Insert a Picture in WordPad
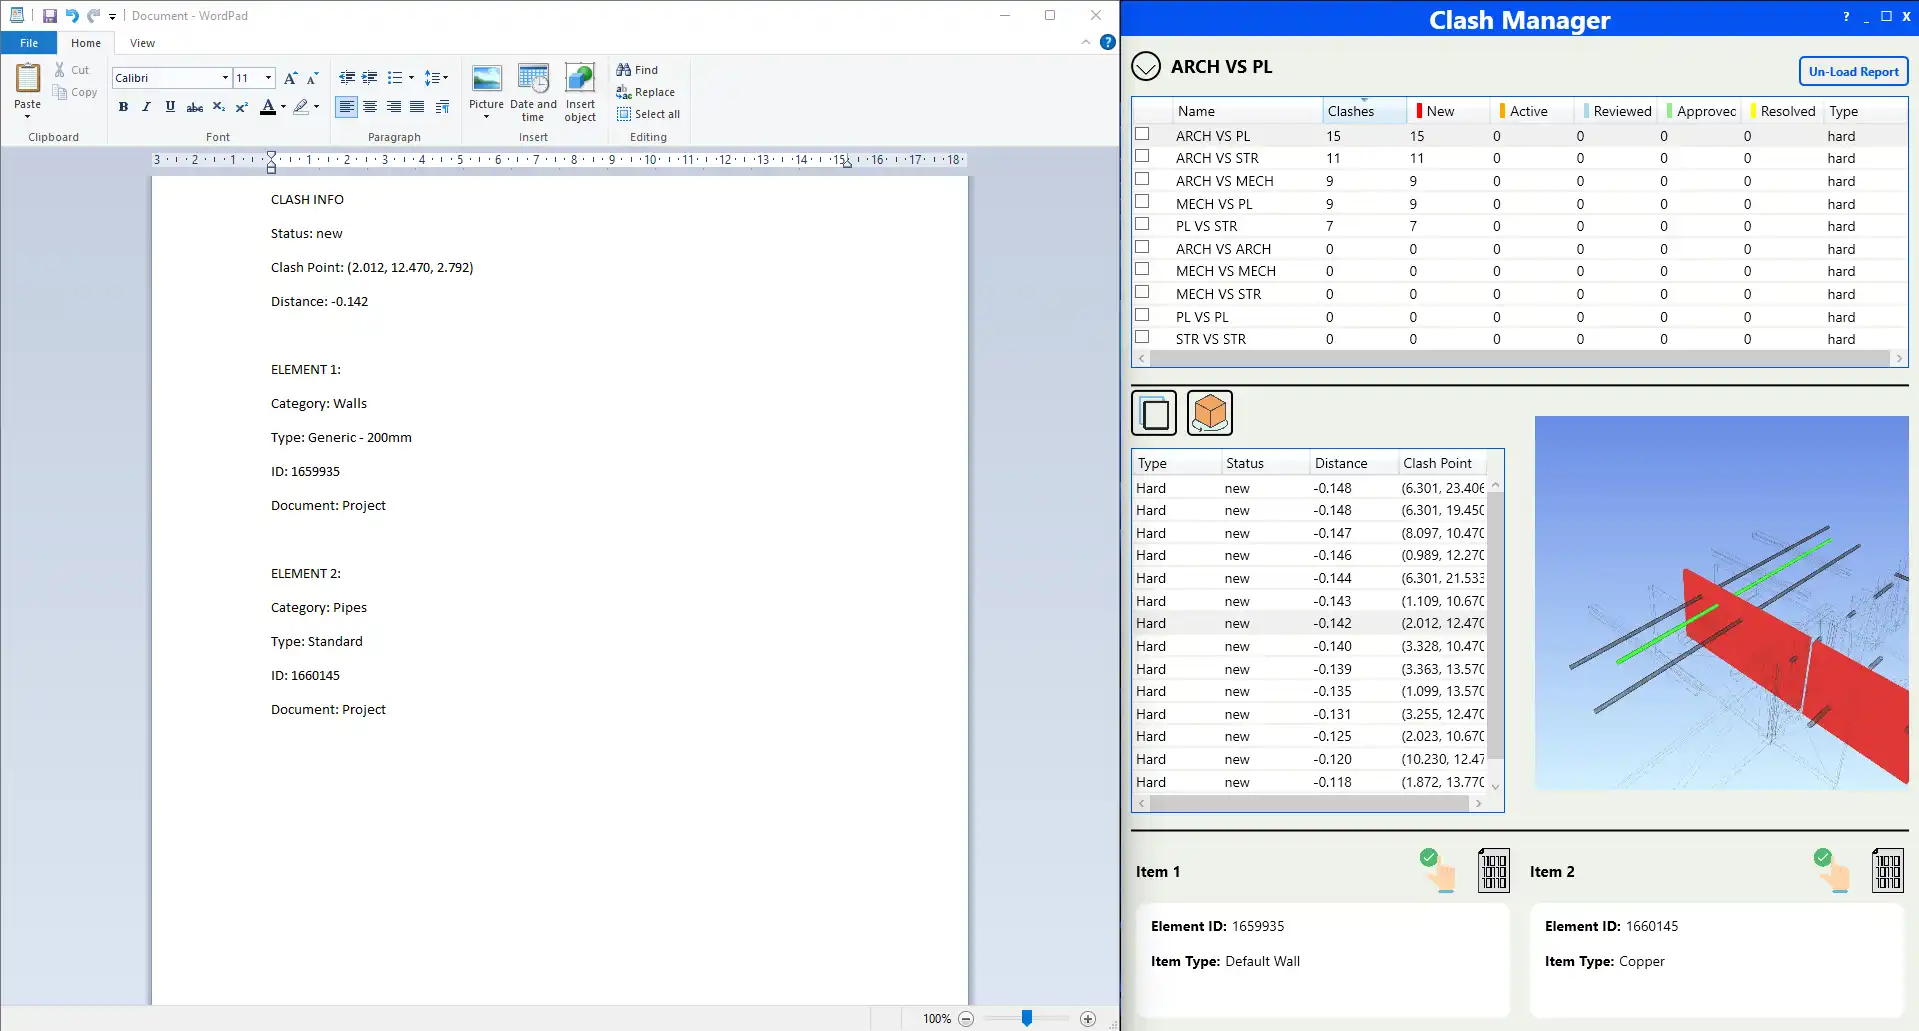The width and height of the screenshot is (1919, 1031). pos(486,92)
